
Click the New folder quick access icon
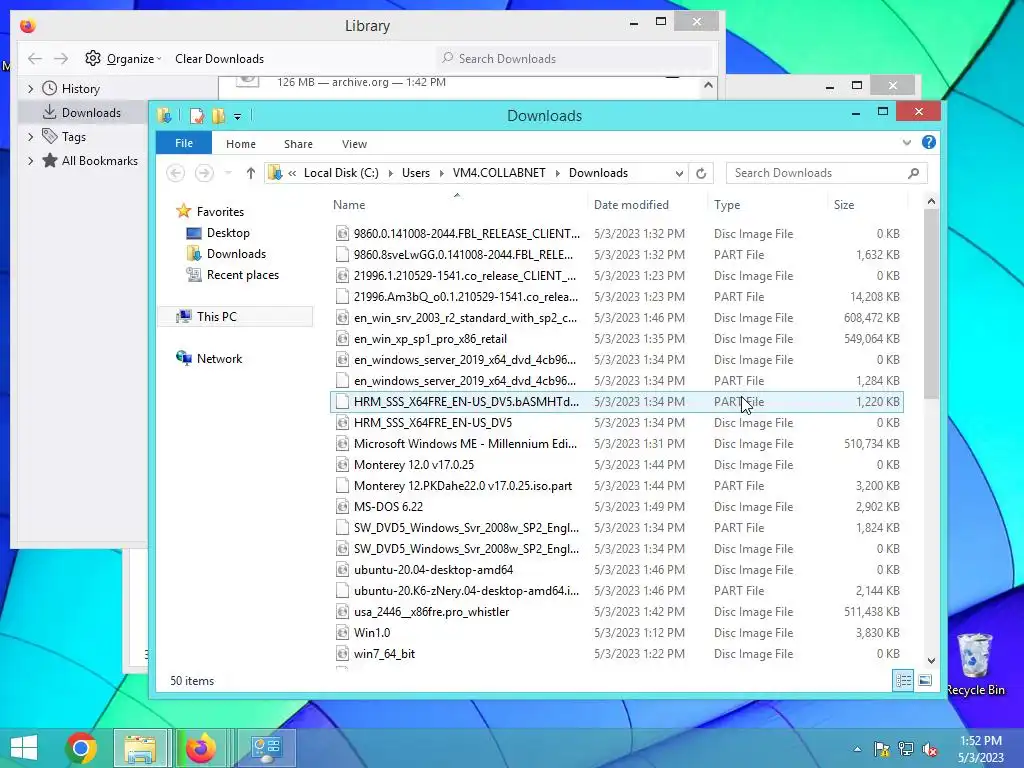click(x=218, y=116)
